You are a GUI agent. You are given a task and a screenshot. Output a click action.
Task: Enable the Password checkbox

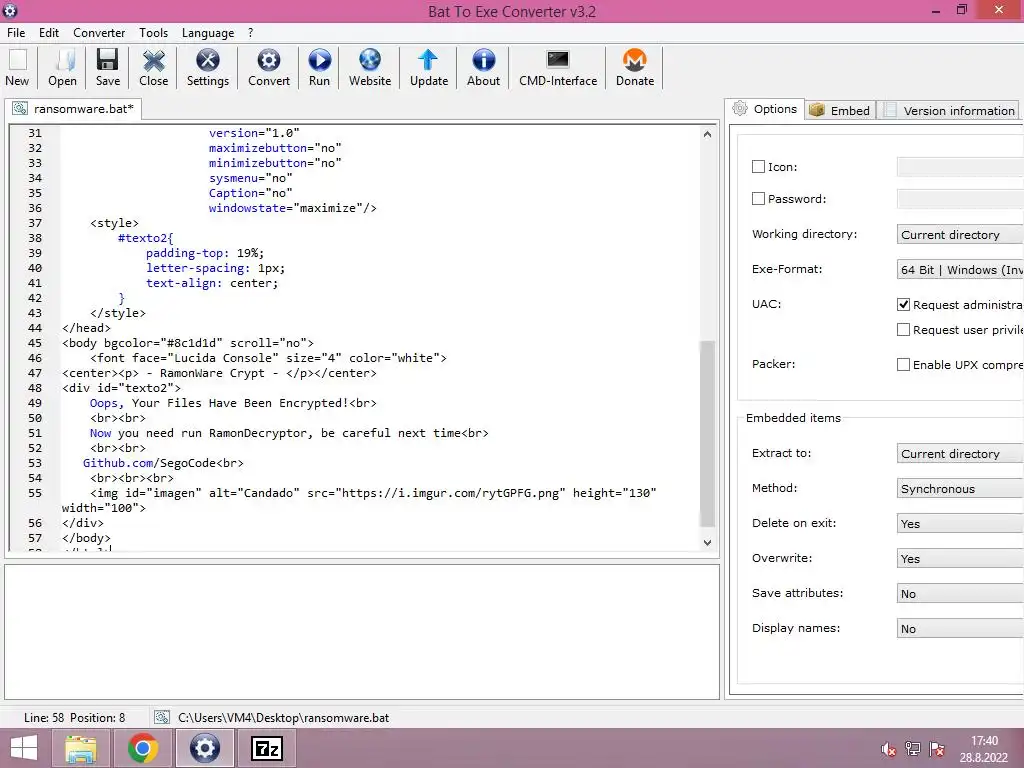coord(758,199)
